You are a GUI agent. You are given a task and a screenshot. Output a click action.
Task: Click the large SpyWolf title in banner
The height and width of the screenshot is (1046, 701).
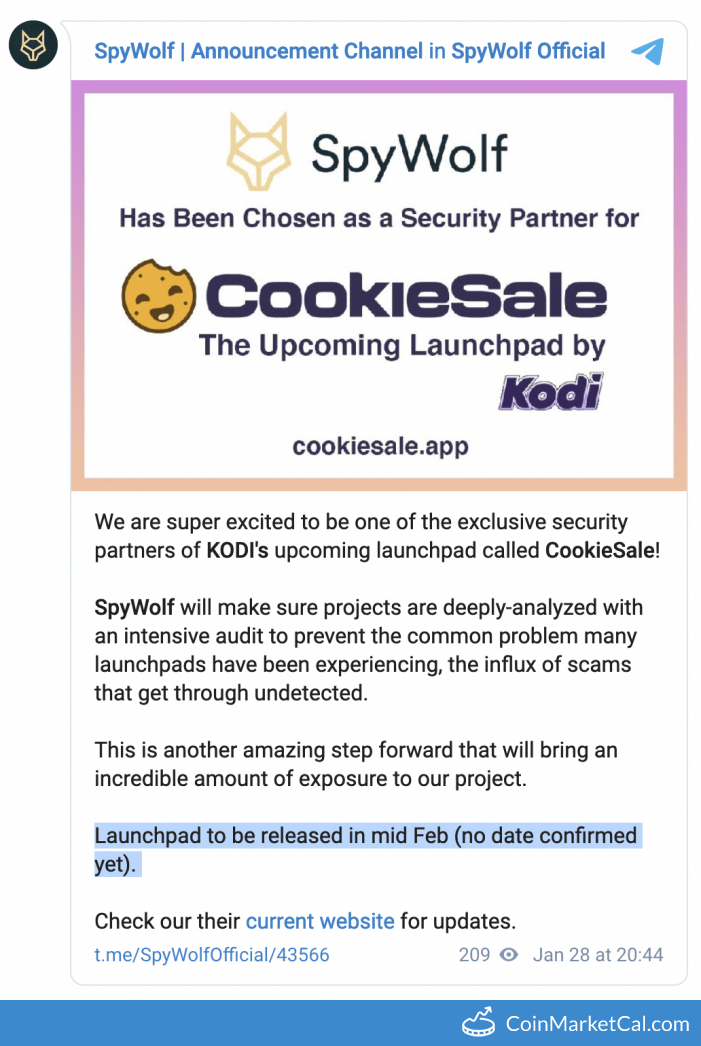[x=408, y=154]
